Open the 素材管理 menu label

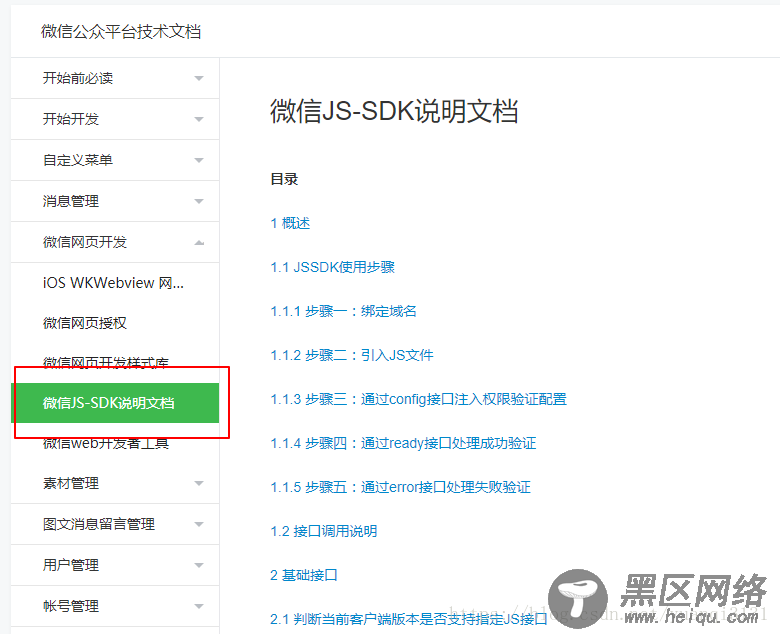pos(71,483)
